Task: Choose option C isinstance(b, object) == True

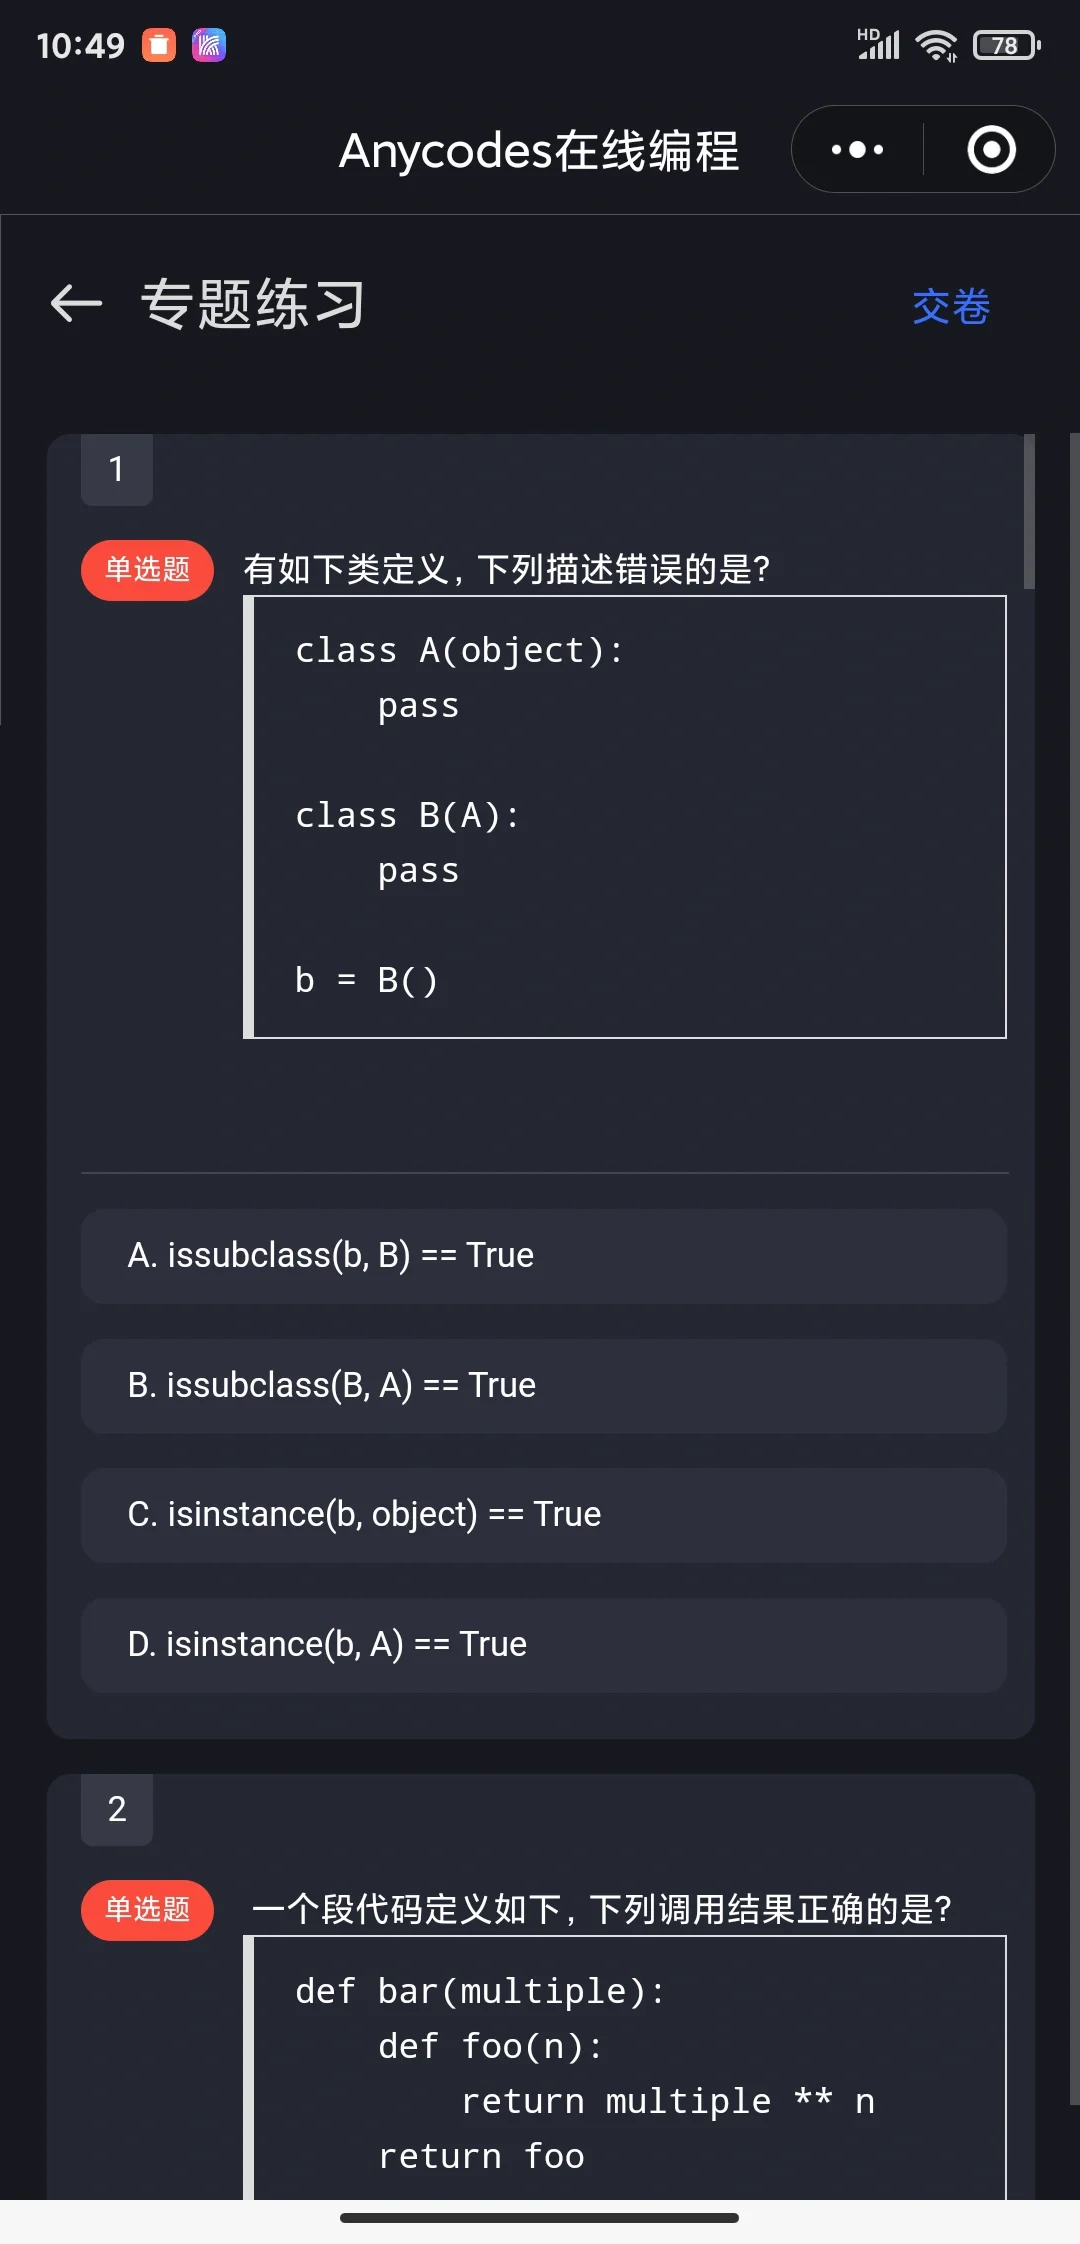Action: pos(543,1515)
